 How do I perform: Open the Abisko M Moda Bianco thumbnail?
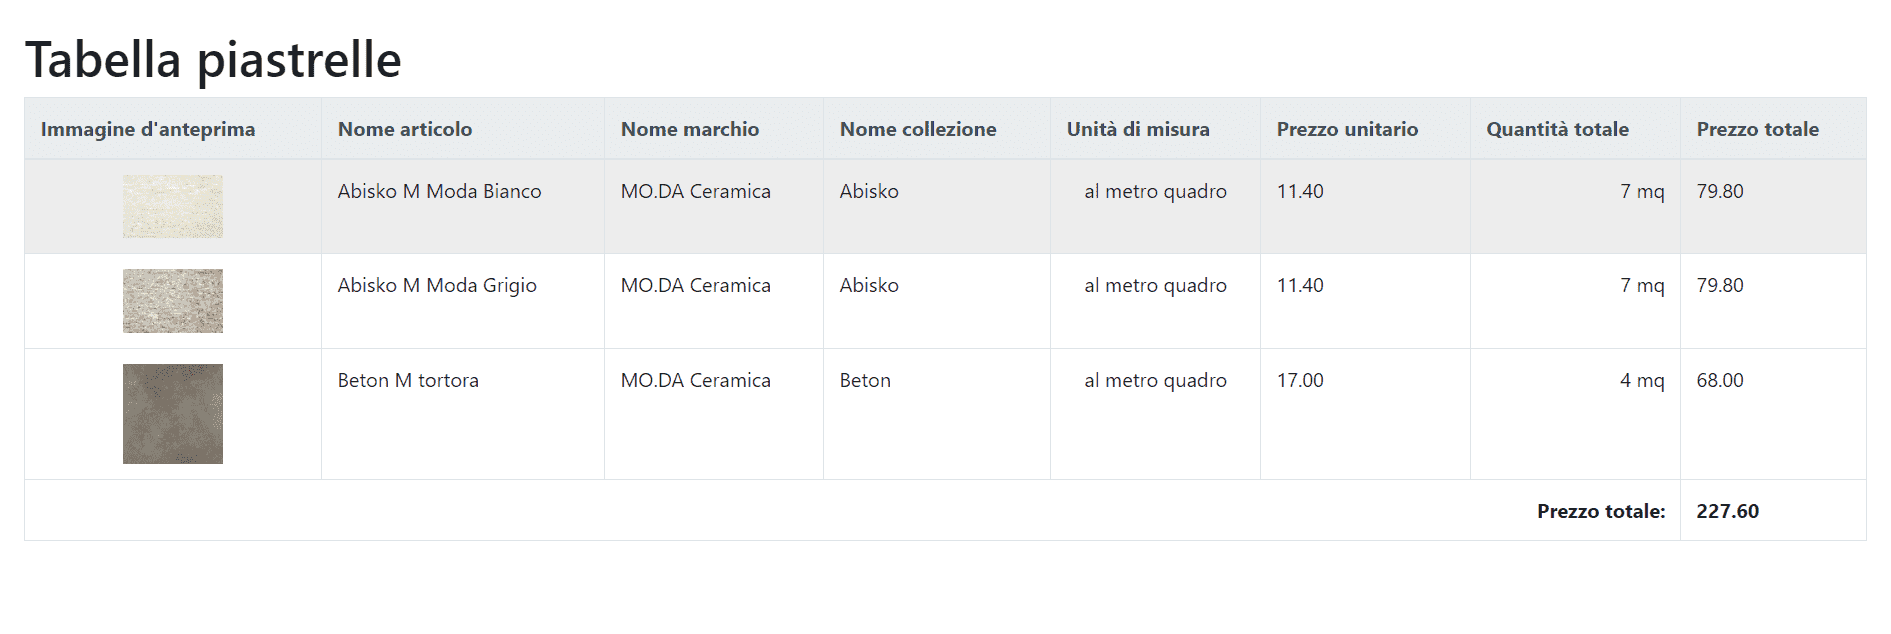click(x=173, y=206)
